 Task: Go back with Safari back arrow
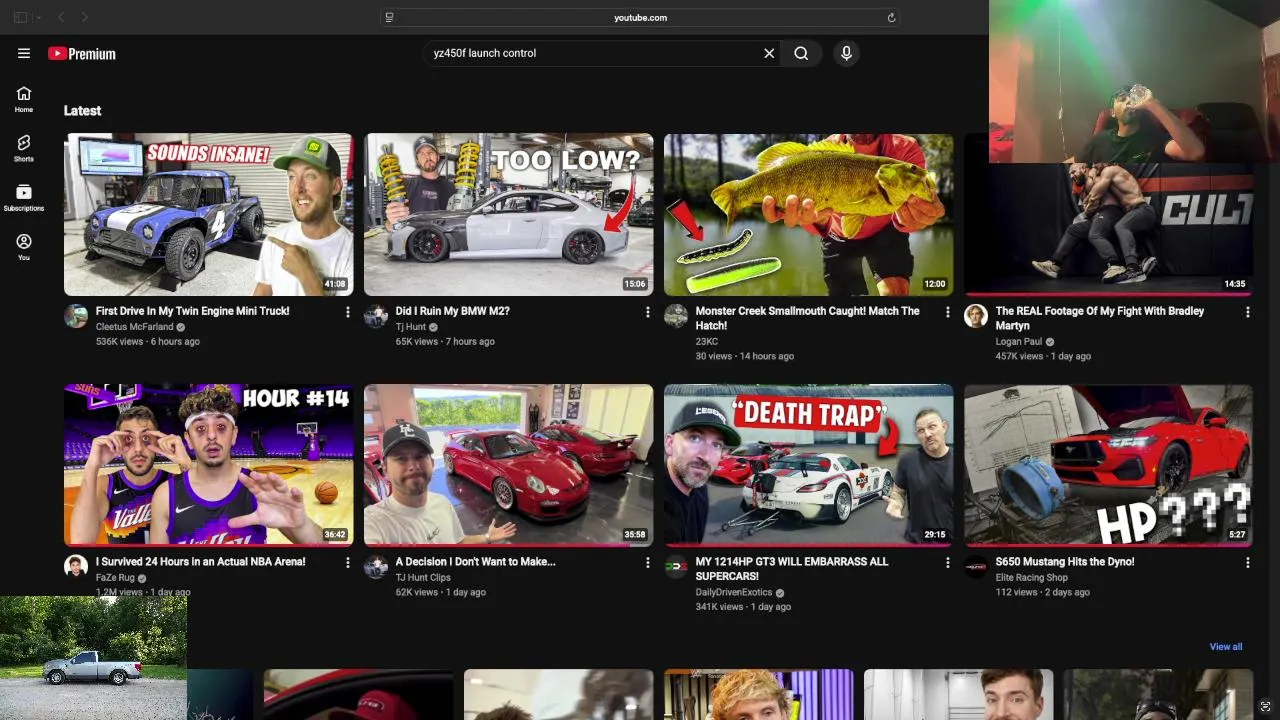pyautogui.click(x=61, y=17)
